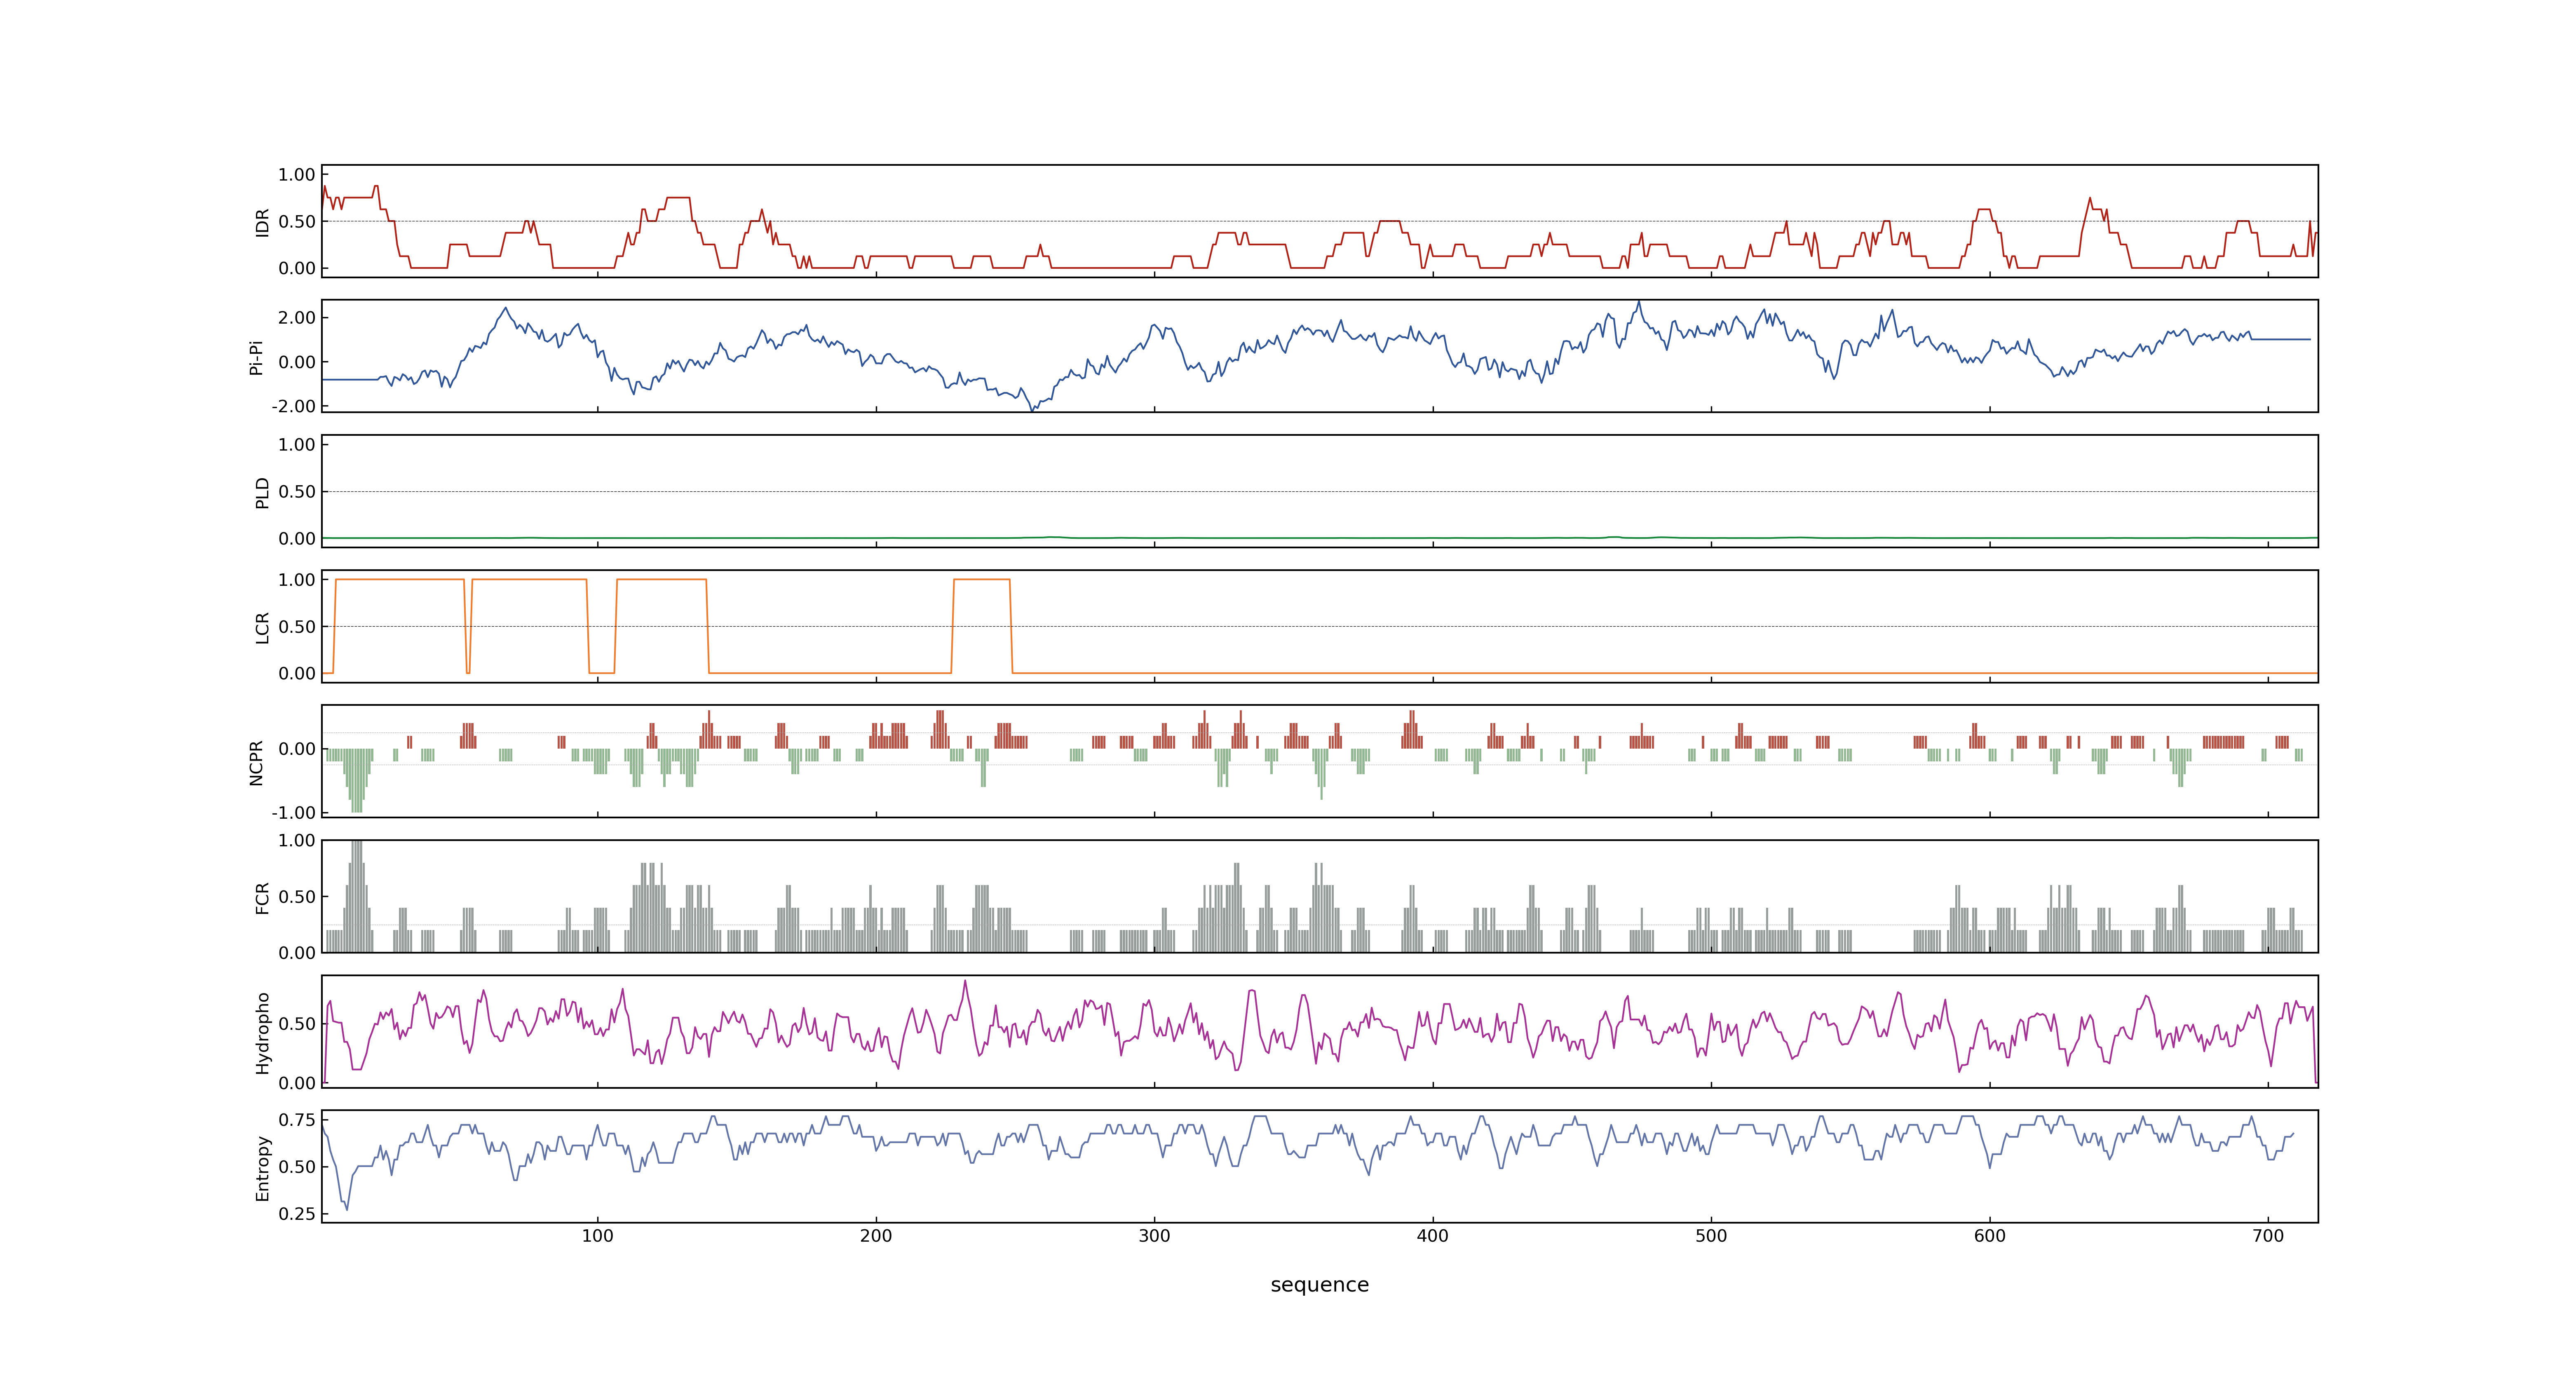This screenshot has height=1374, width=2576.
Task: Click the PLD y-axis label
Action: tap(263, 492)
